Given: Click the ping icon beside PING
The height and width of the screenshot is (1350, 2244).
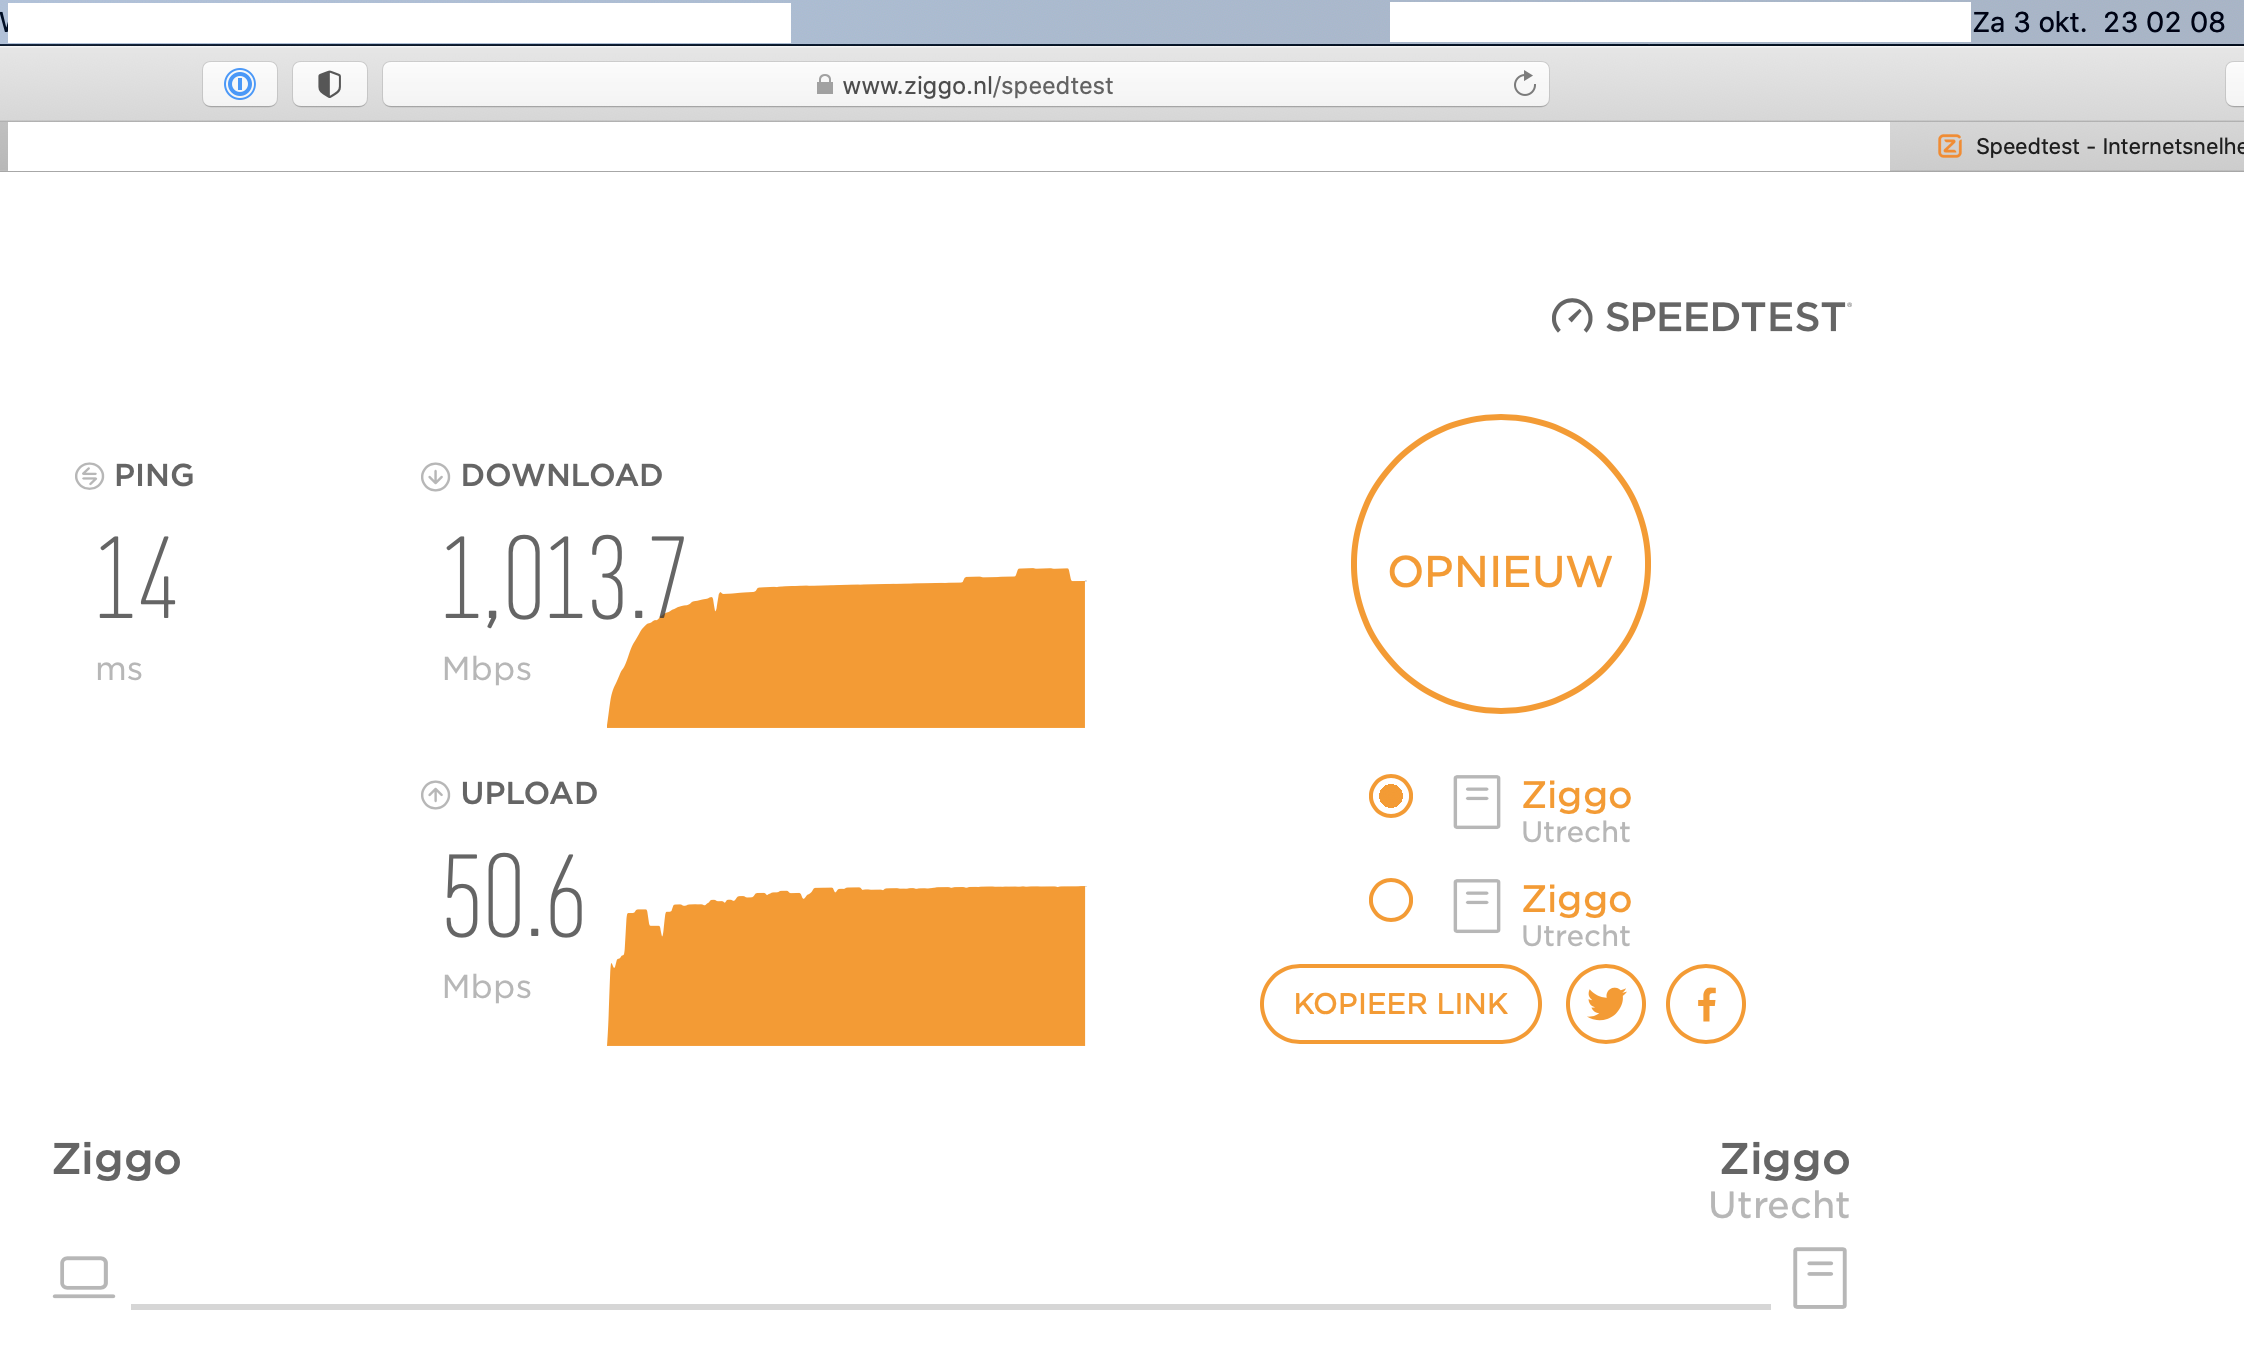Looking at the screenshot, I should pyautogui.click(x=89, y=476).
